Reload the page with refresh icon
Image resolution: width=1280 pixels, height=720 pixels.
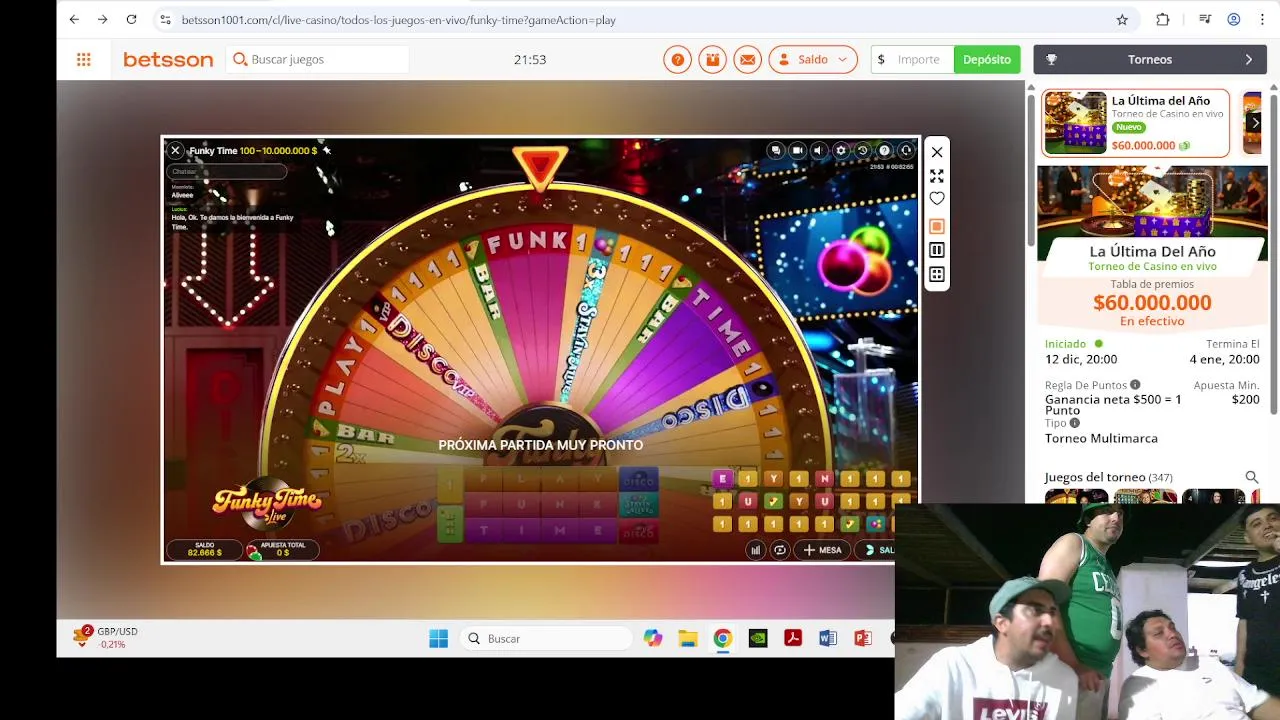click(131, 19)
